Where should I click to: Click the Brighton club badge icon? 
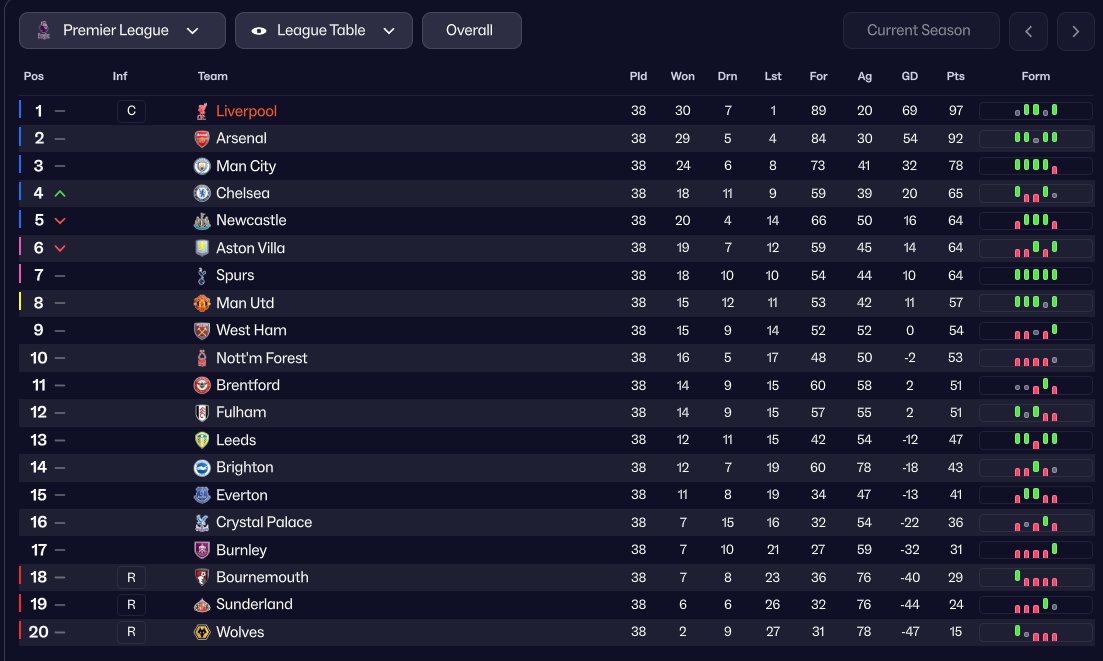coord(202,467)
